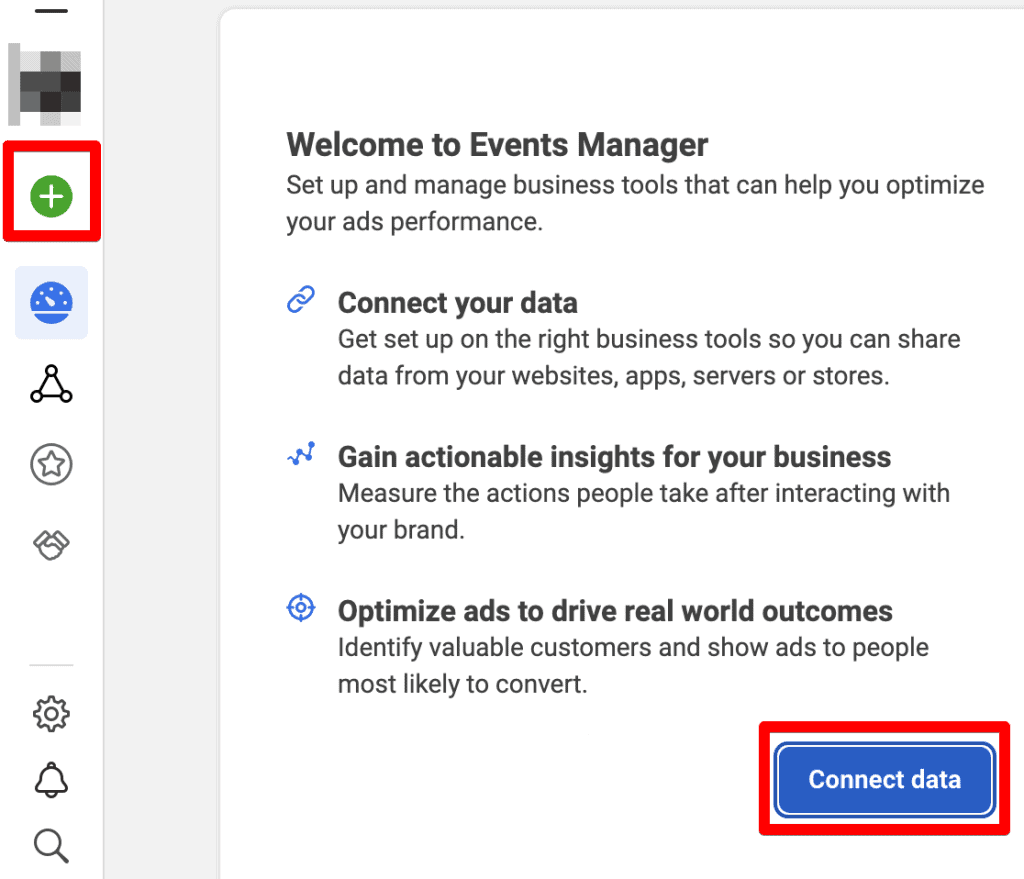Open Events Manager settings gear
This screenshot has width=1024, height=879.
pyautogui.click(x=51, y=713)
